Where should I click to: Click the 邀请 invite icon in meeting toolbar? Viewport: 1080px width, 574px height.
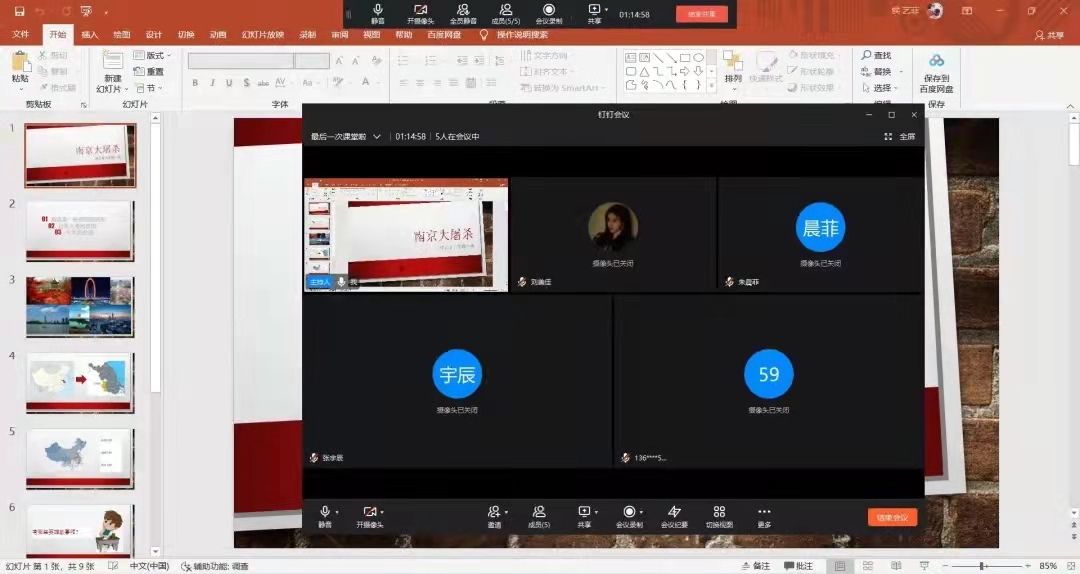click(494, 512)
